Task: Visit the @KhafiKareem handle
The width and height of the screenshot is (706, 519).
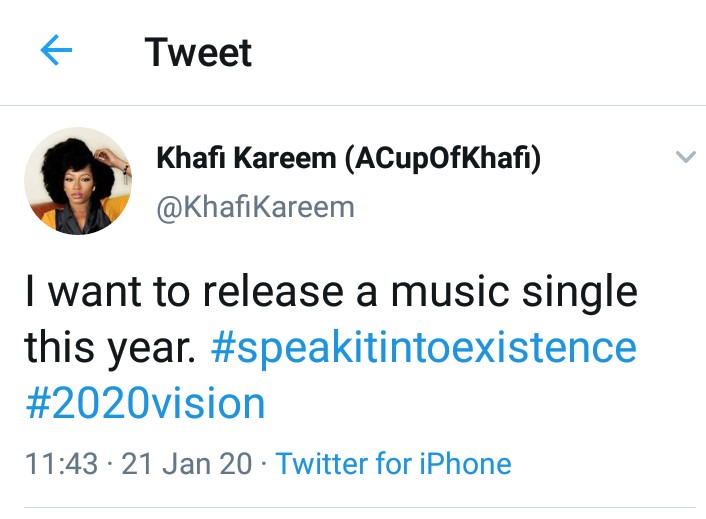Action: pyautogui.click(x=255, y=207)
